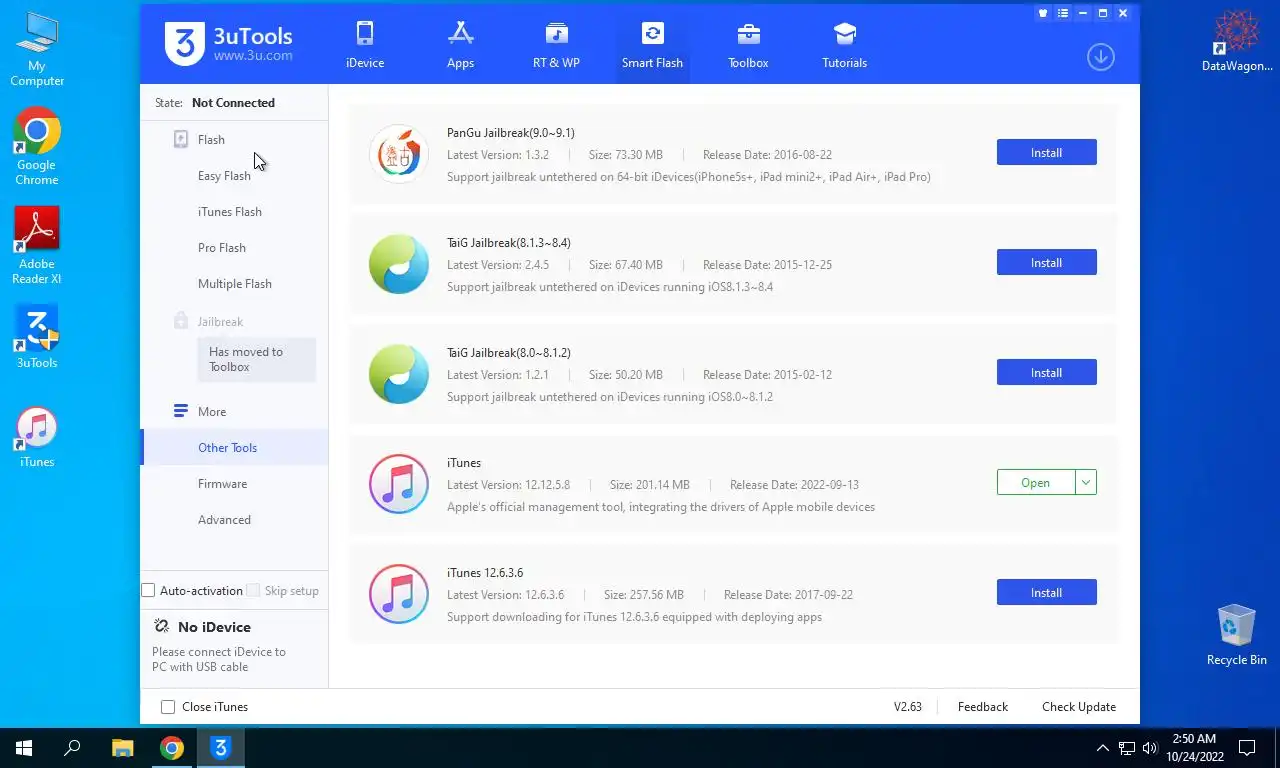Install PanGu Jailbreak (9.0~9.1)
The height and width of the screenshot is (768, 1280).
pos(1046,152)
